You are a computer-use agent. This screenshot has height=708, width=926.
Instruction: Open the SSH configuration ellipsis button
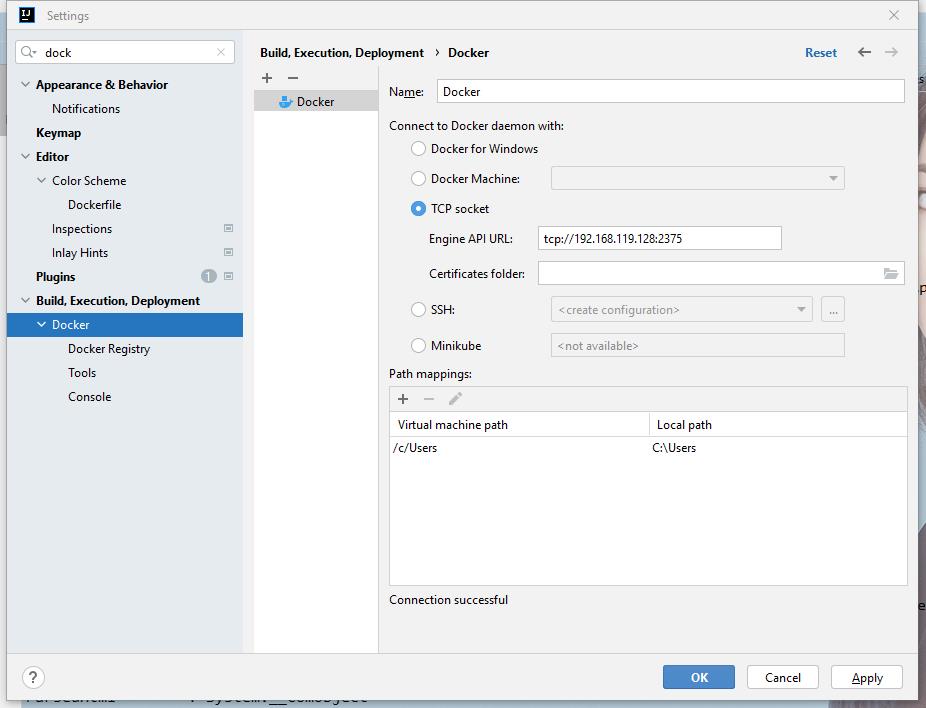coord(833,309)
